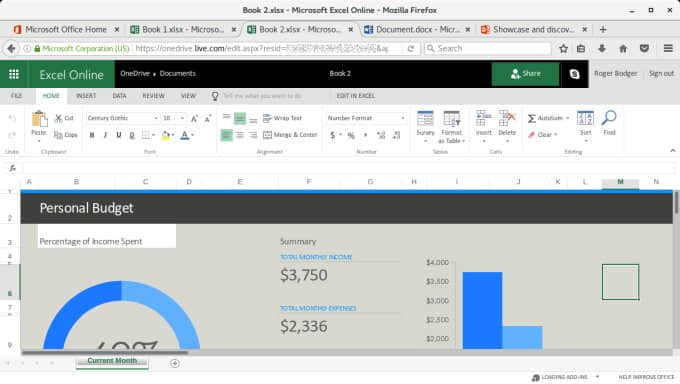Toggle middle vertical alignment

(x=240, y=118)
